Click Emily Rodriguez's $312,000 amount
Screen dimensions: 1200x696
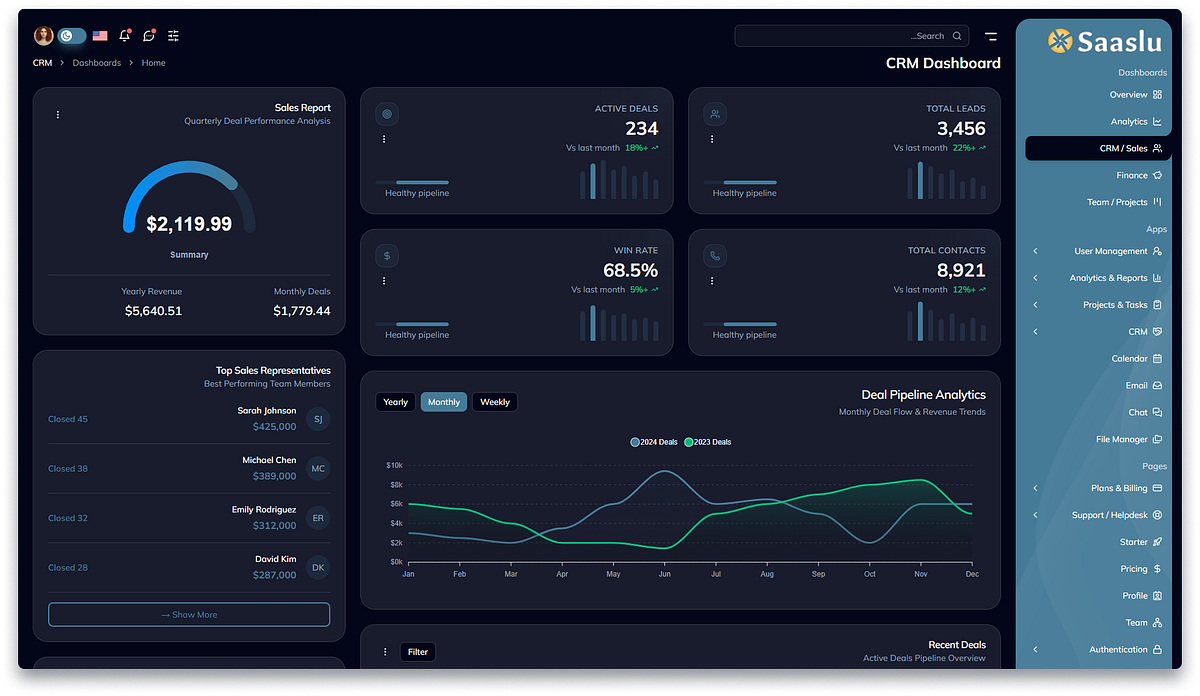274,526
